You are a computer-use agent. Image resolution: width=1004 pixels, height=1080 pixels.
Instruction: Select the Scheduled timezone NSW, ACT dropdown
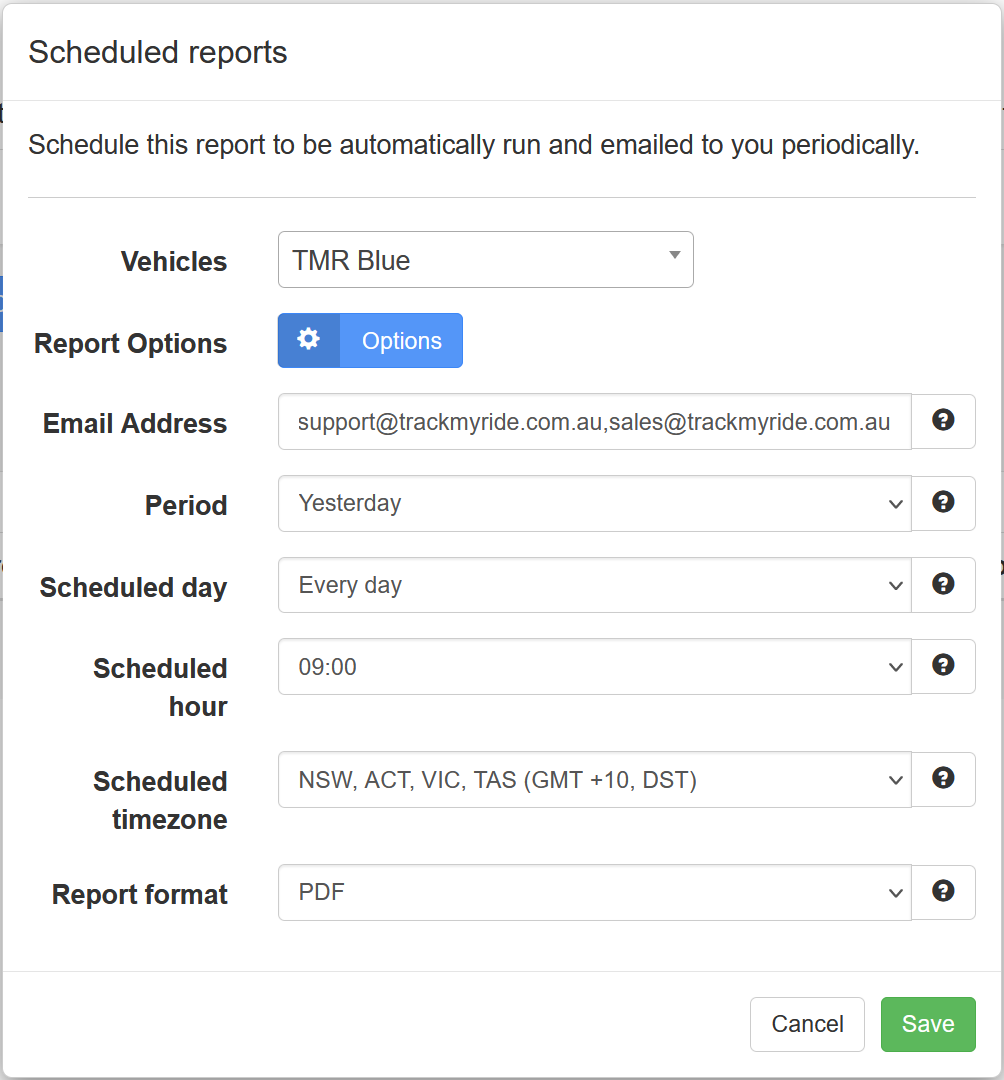pos(595,780)
